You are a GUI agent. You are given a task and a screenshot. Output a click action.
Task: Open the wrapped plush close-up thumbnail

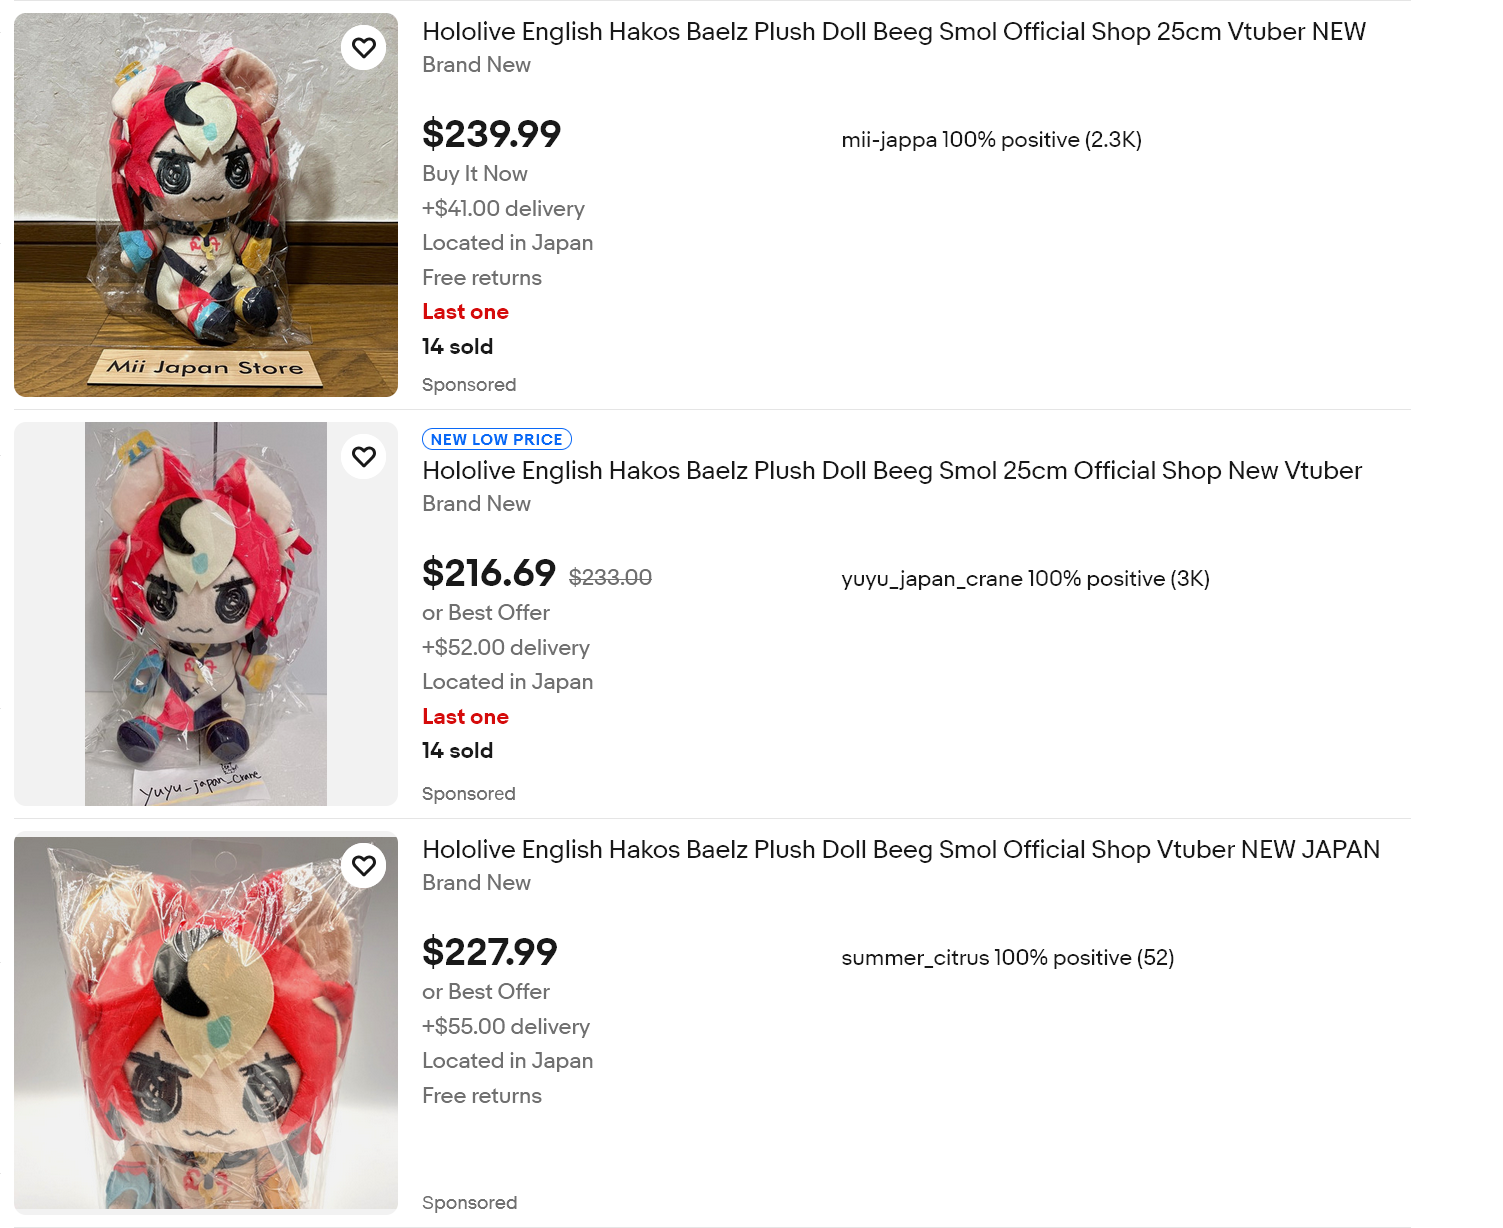[x=206, y=1023]
